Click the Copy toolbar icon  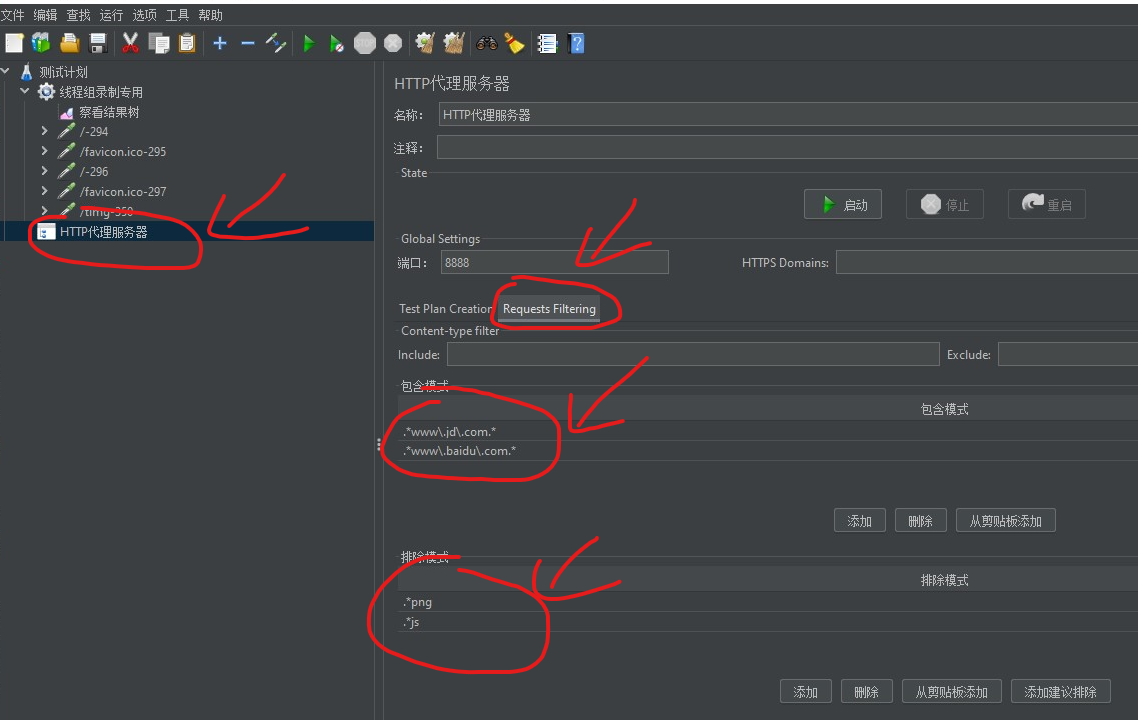point(158,44)
